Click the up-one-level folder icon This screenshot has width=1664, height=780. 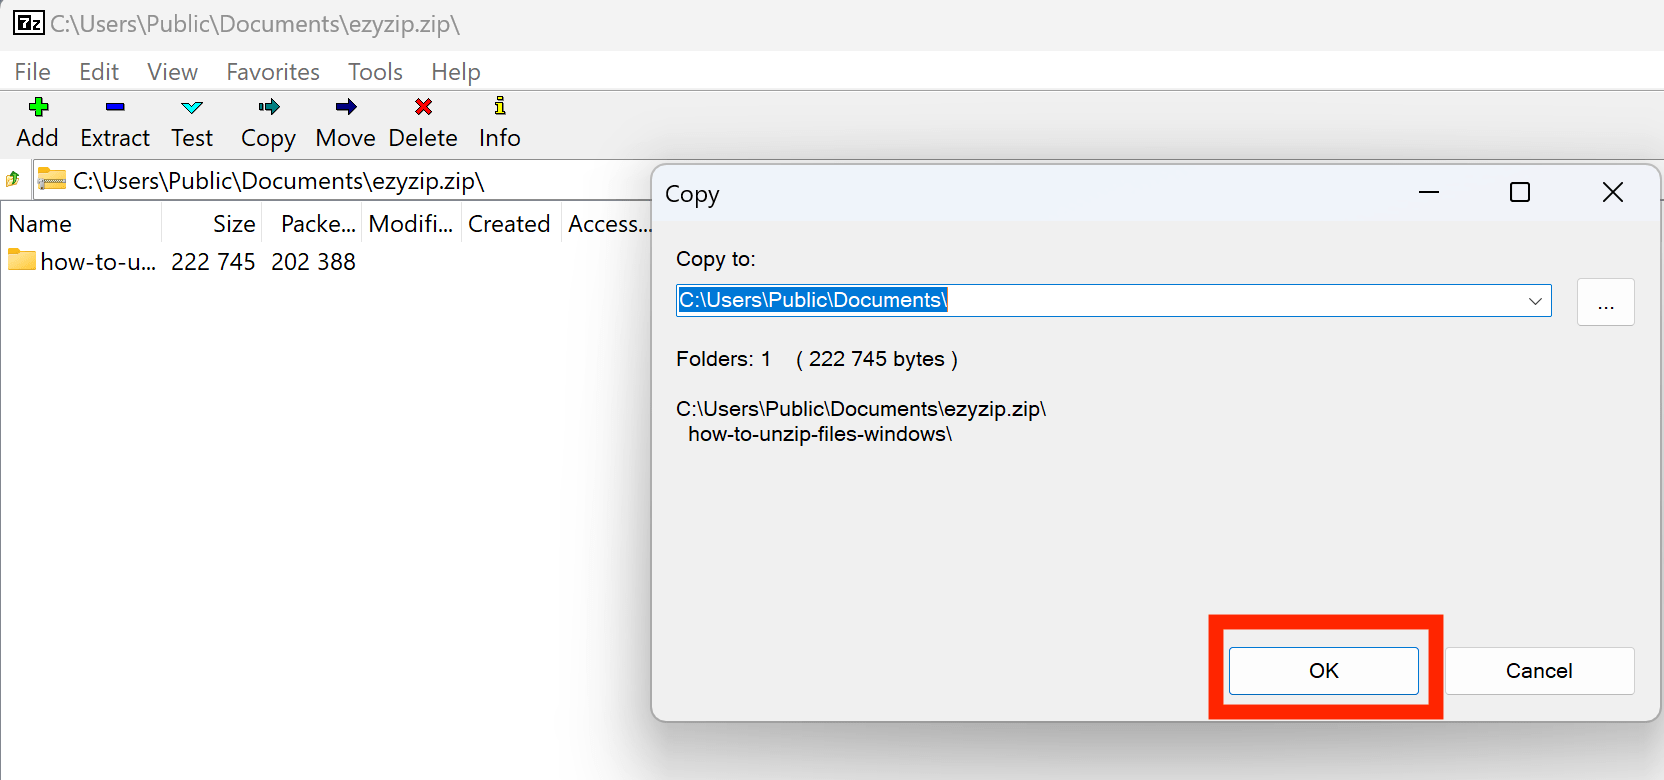(13, 180)
